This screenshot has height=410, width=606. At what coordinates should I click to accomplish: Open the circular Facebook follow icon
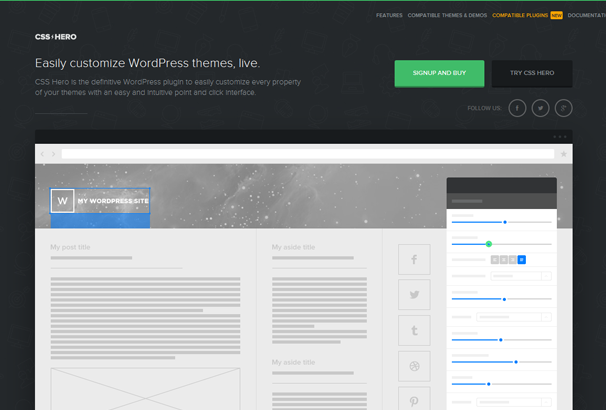pyautogui.click(x=517, y=108)
